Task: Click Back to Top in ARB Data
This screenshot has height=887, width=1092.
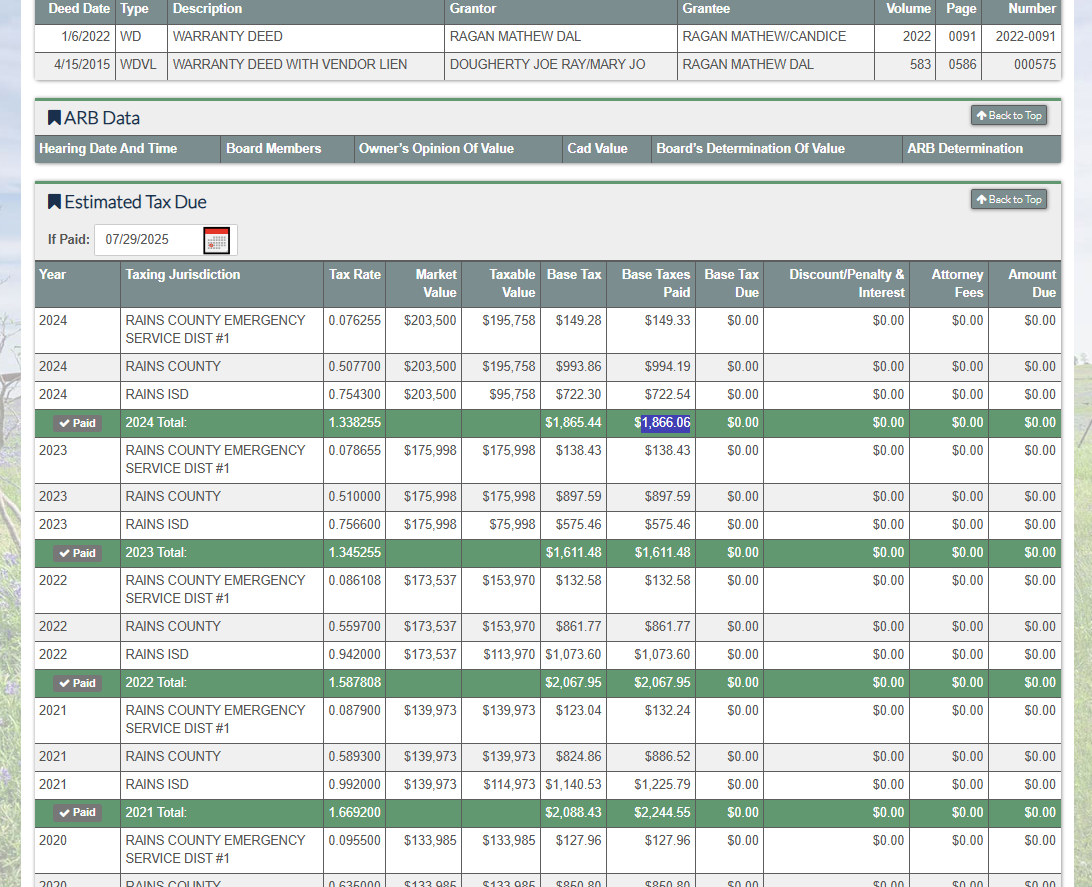Action: click(x=1008, y=116)
